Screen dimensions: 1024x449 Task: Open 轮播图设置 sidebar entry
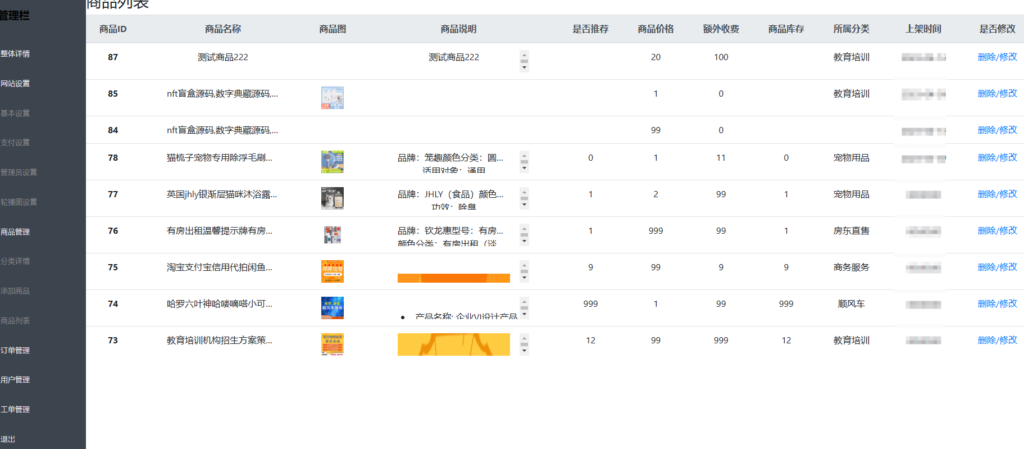[18, 202]
